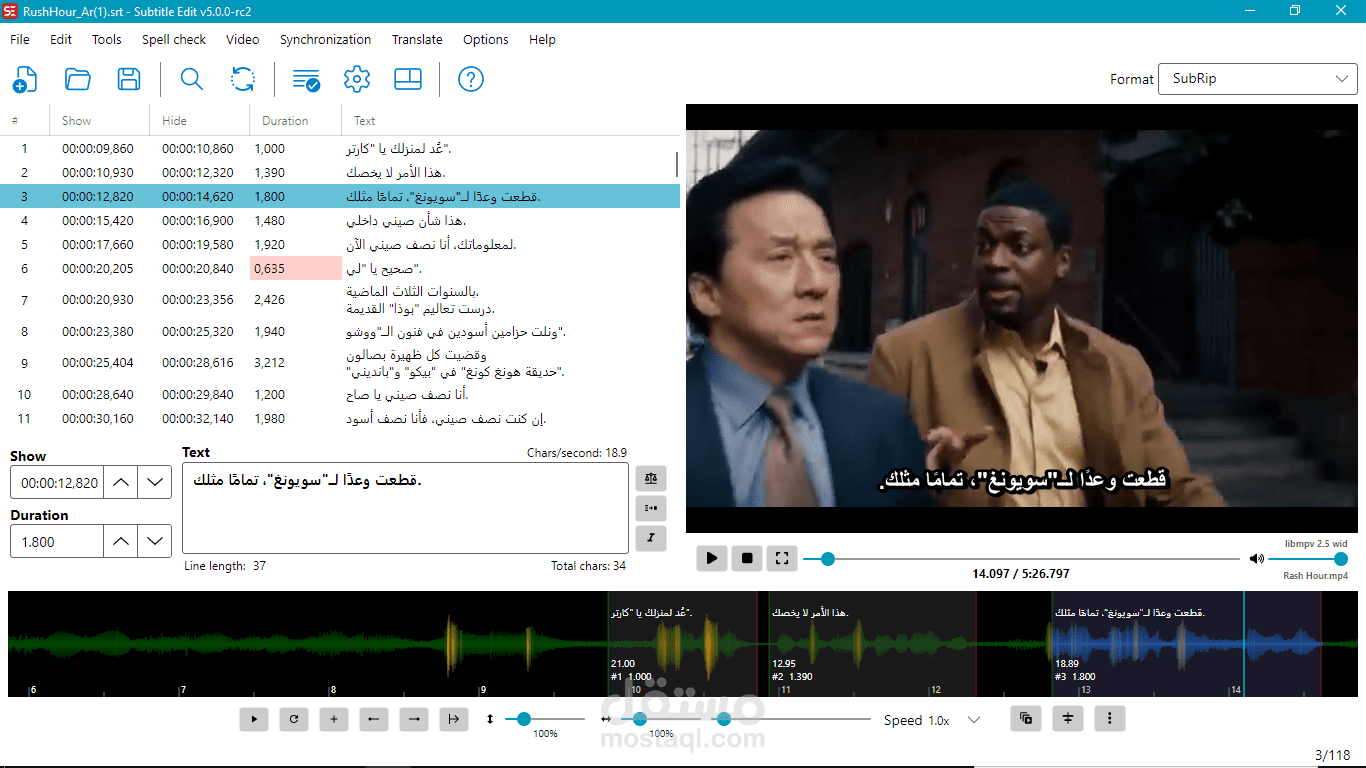Open the three-dot more menu under the waveform
This screenshot has width=1366, height=768.
tap(1110, 718)
